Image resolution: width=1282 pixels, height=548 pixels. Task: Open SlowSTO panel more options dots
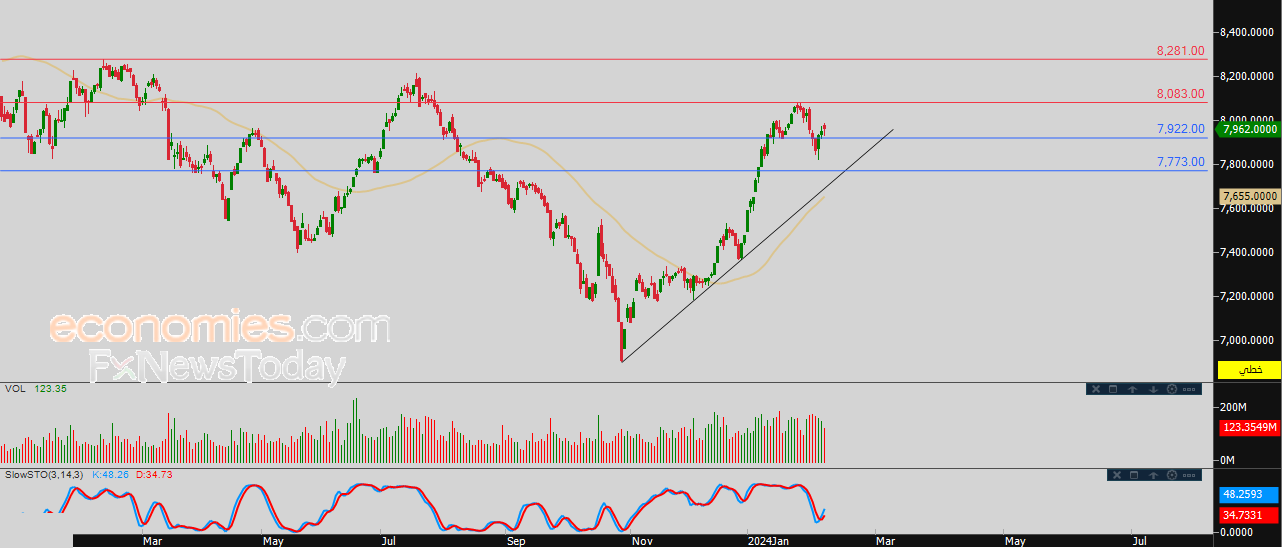tap(1191, 475)
